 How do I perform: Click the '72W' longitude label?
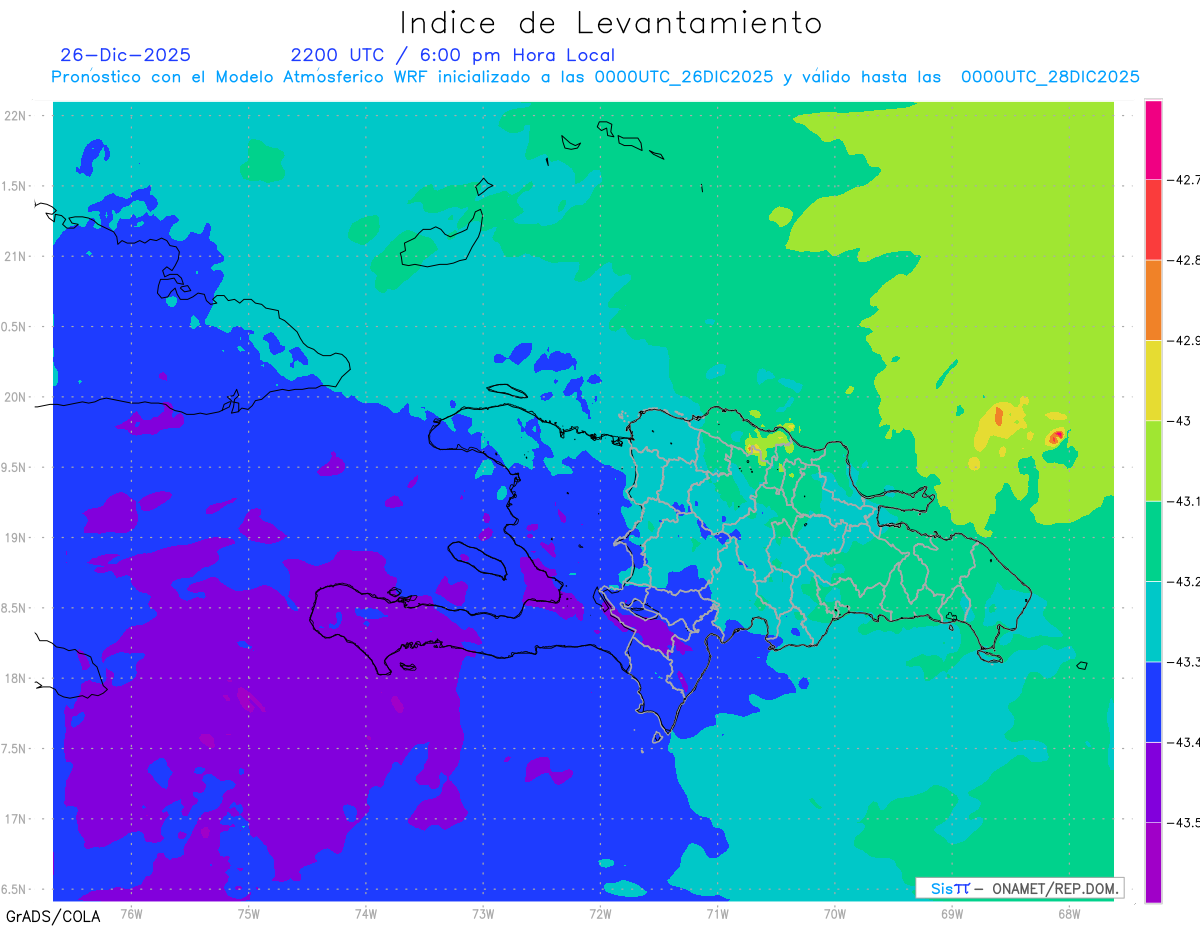pyautogui.click(x=600, y=914)
